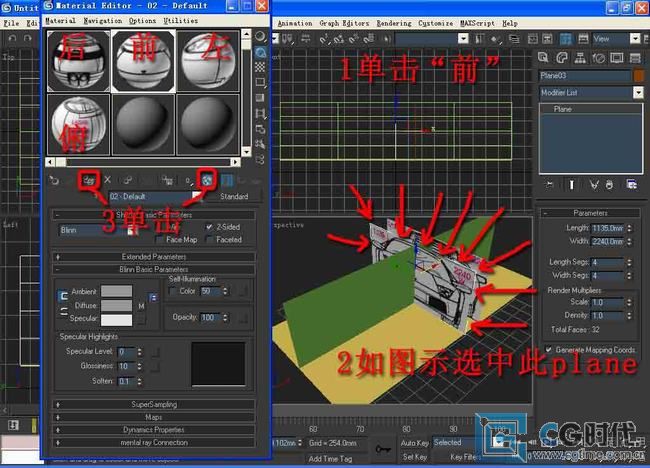The height and width of the screenshot is (468, 650).
Task: Click the Specular color swatch
Action: (x=116, y=320)
